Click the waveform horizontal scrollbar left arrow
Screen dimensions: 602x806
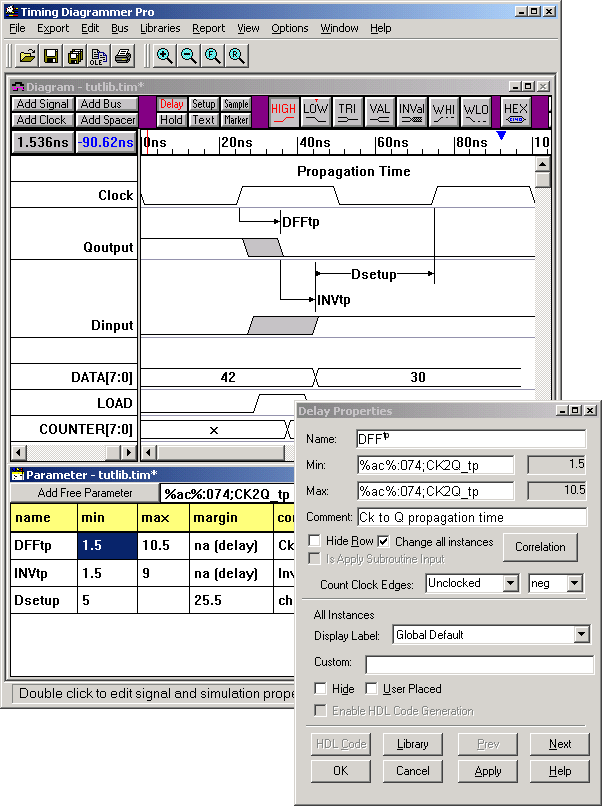coord(149,453)
